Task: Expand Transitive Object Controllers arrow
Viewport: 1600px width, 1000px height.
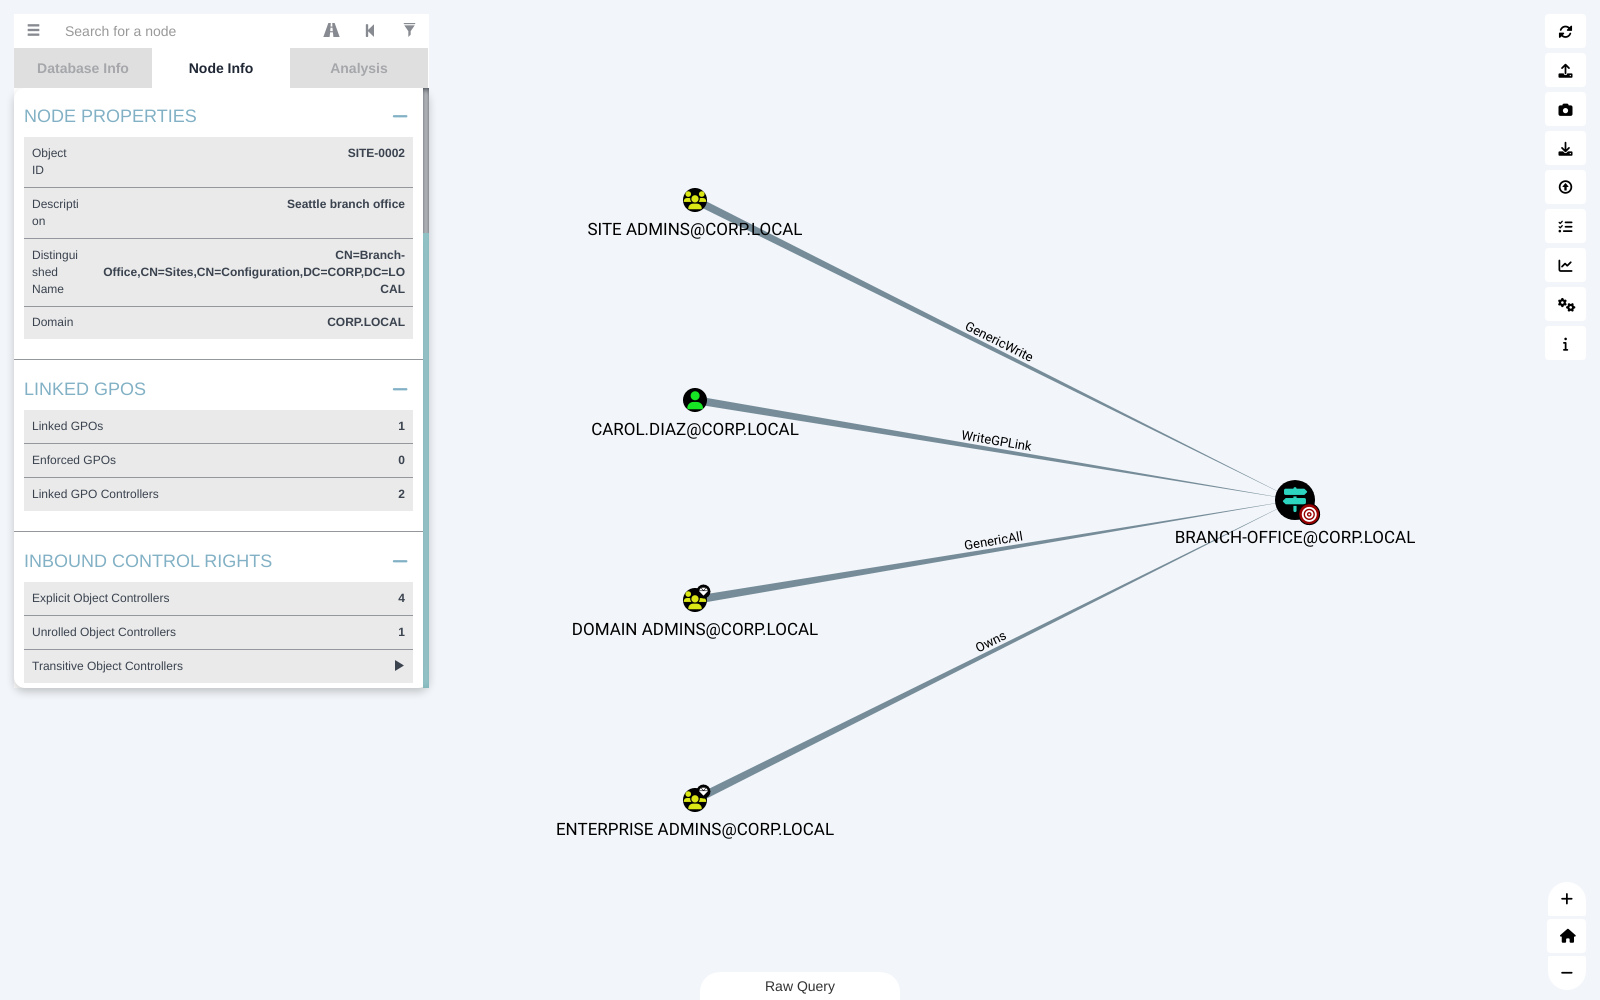Action: click(399, 666)
